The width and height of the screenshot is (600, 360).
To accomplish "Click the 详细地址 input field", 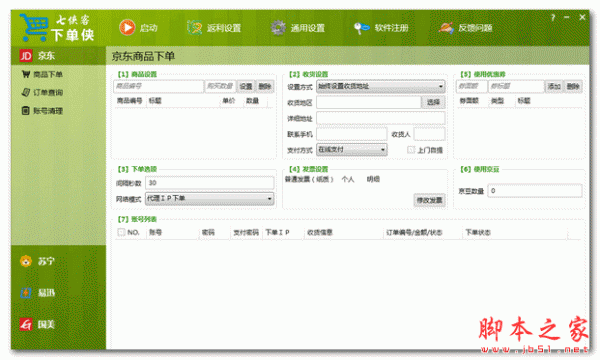I will [380, 118].
